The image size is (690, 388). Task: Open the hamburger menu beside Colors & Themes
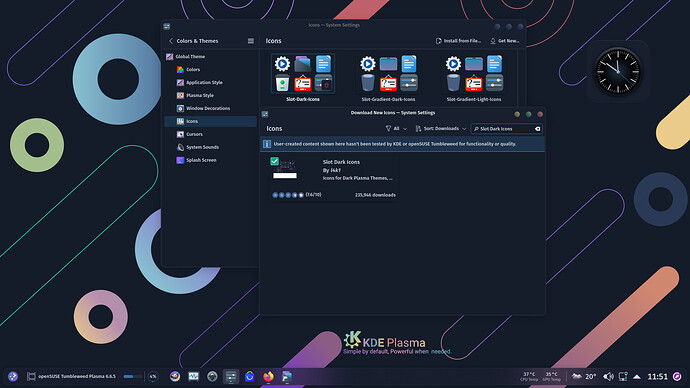coord(251,41)
